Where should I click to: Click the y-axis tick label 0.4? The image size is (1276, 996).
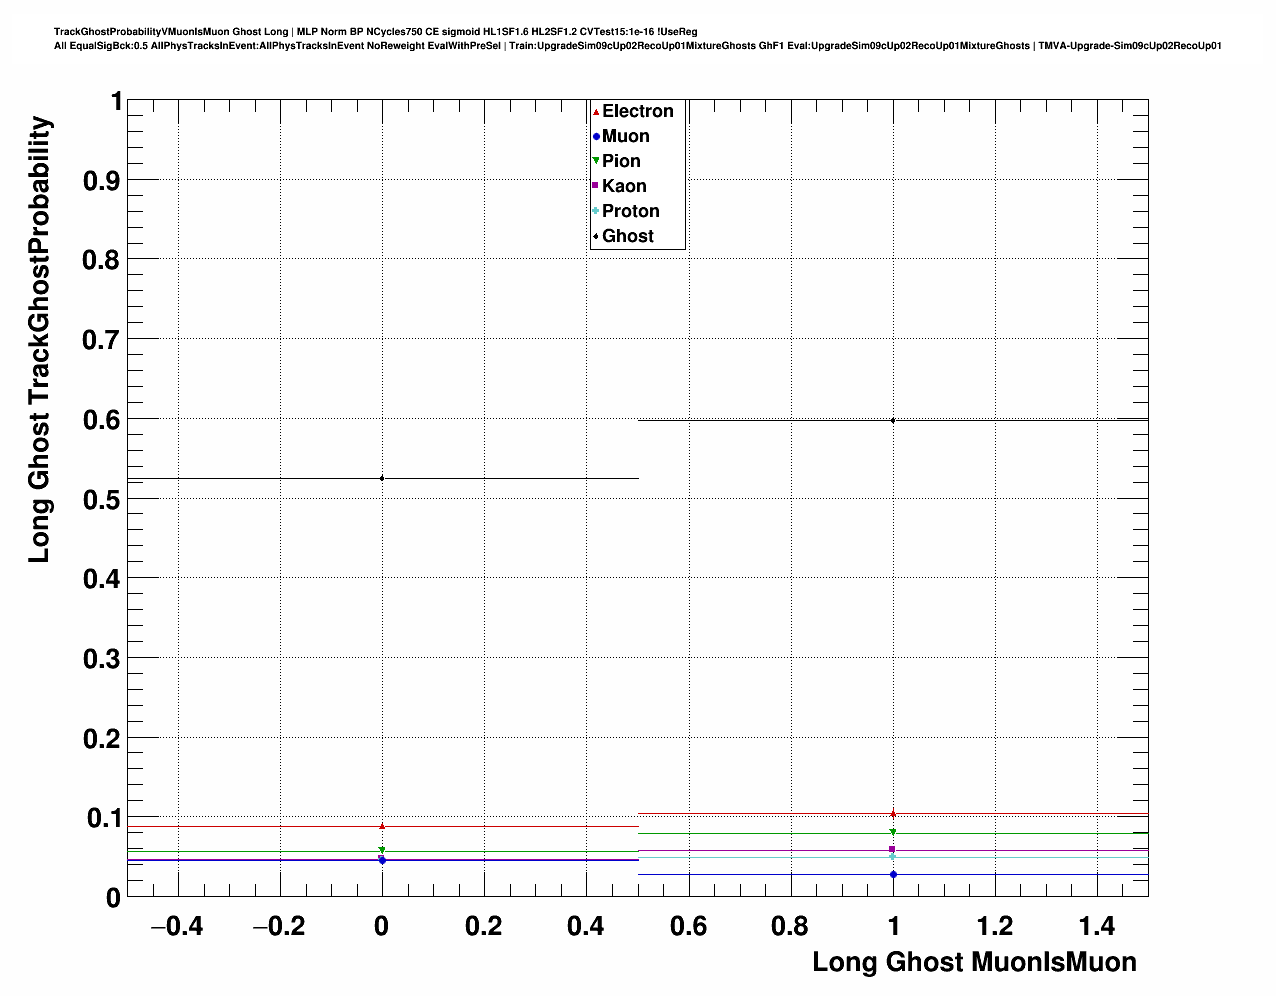[x=101, y=580]
